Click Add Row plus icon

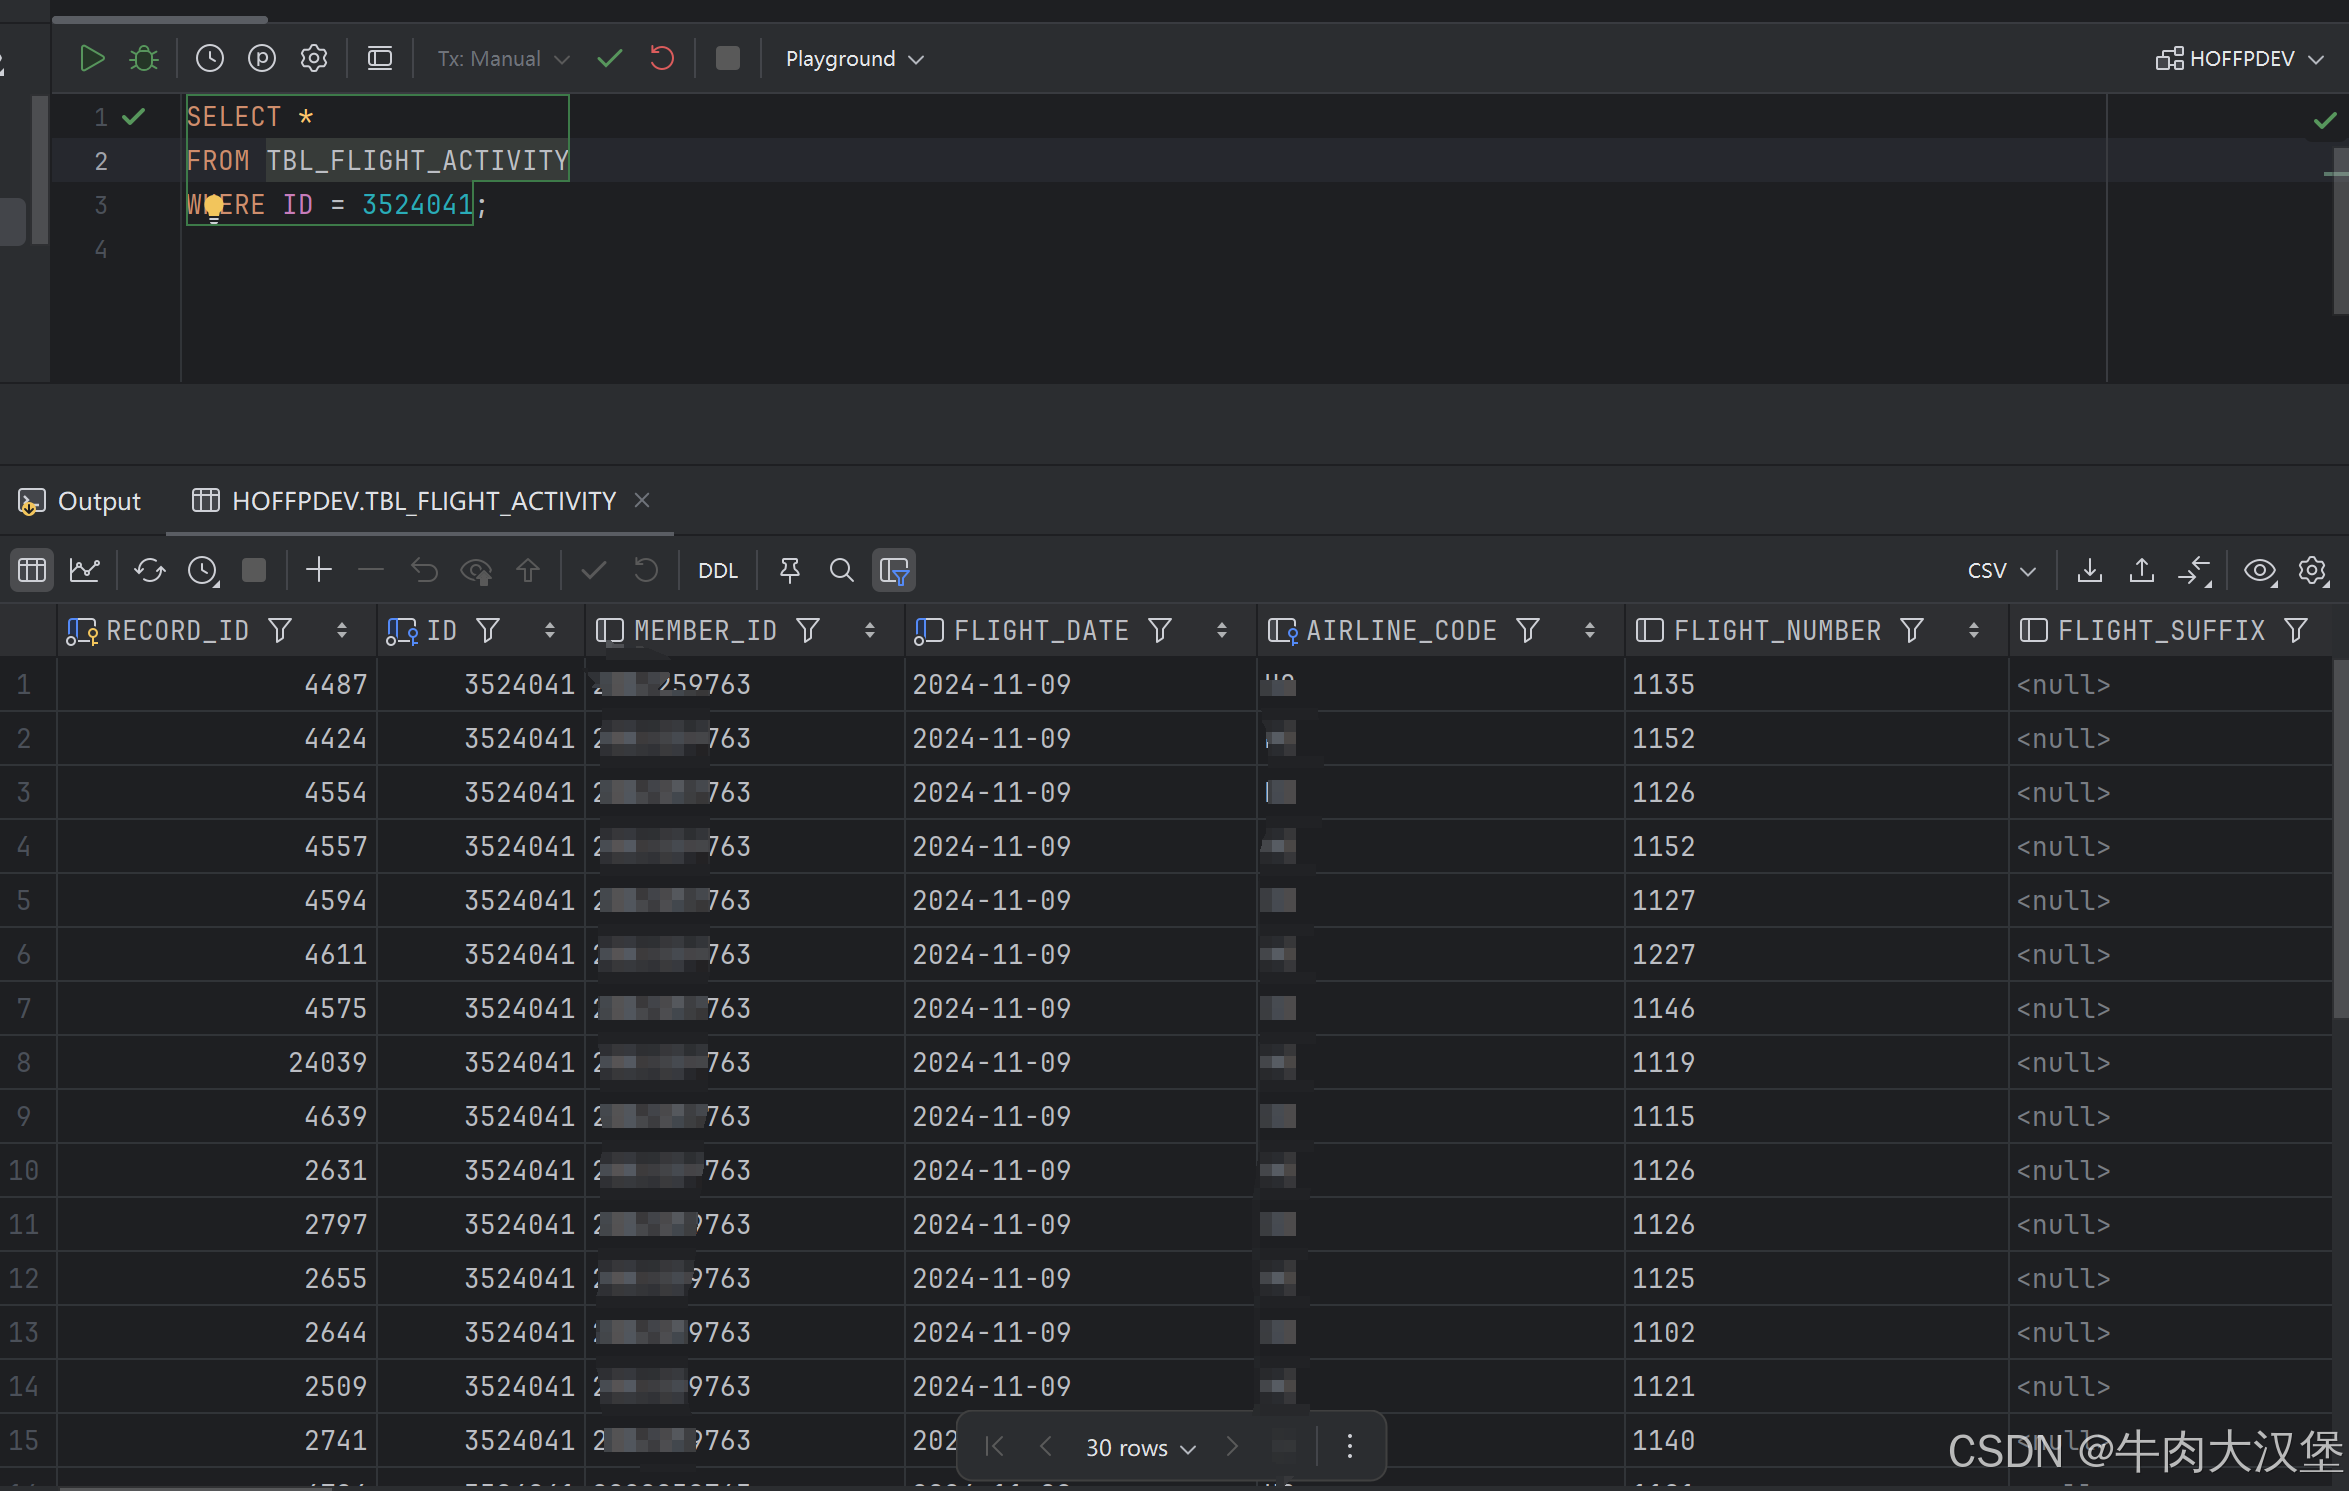[319, 570]
